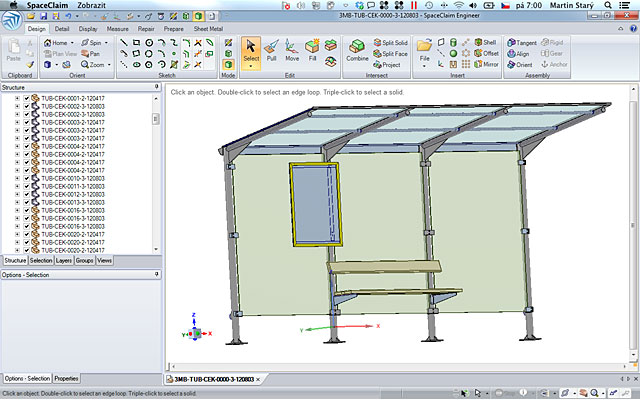640x400 pixels.
Task: Expand the TUB-CEK-0011-3-120803 tree node
Action: tap(17, 187)
